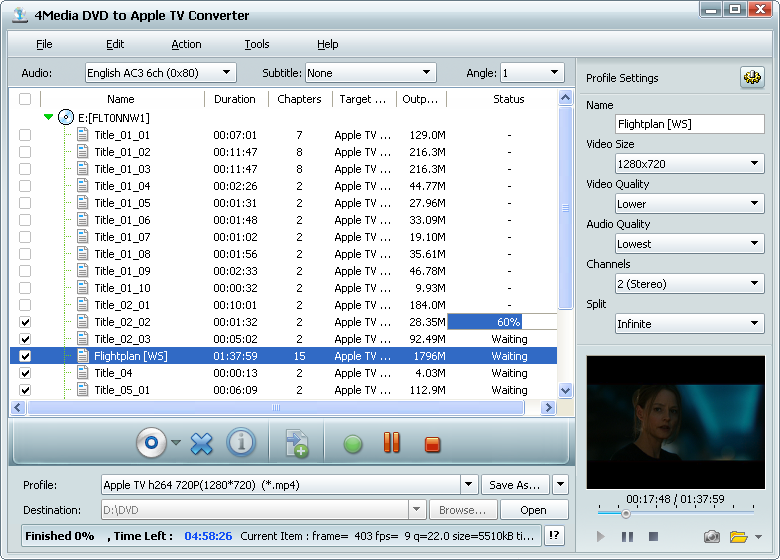The width and height of the screenshot is (780, 560).
Task: Click the file icon for Title_02_02
Action: (x=83, y=322)
